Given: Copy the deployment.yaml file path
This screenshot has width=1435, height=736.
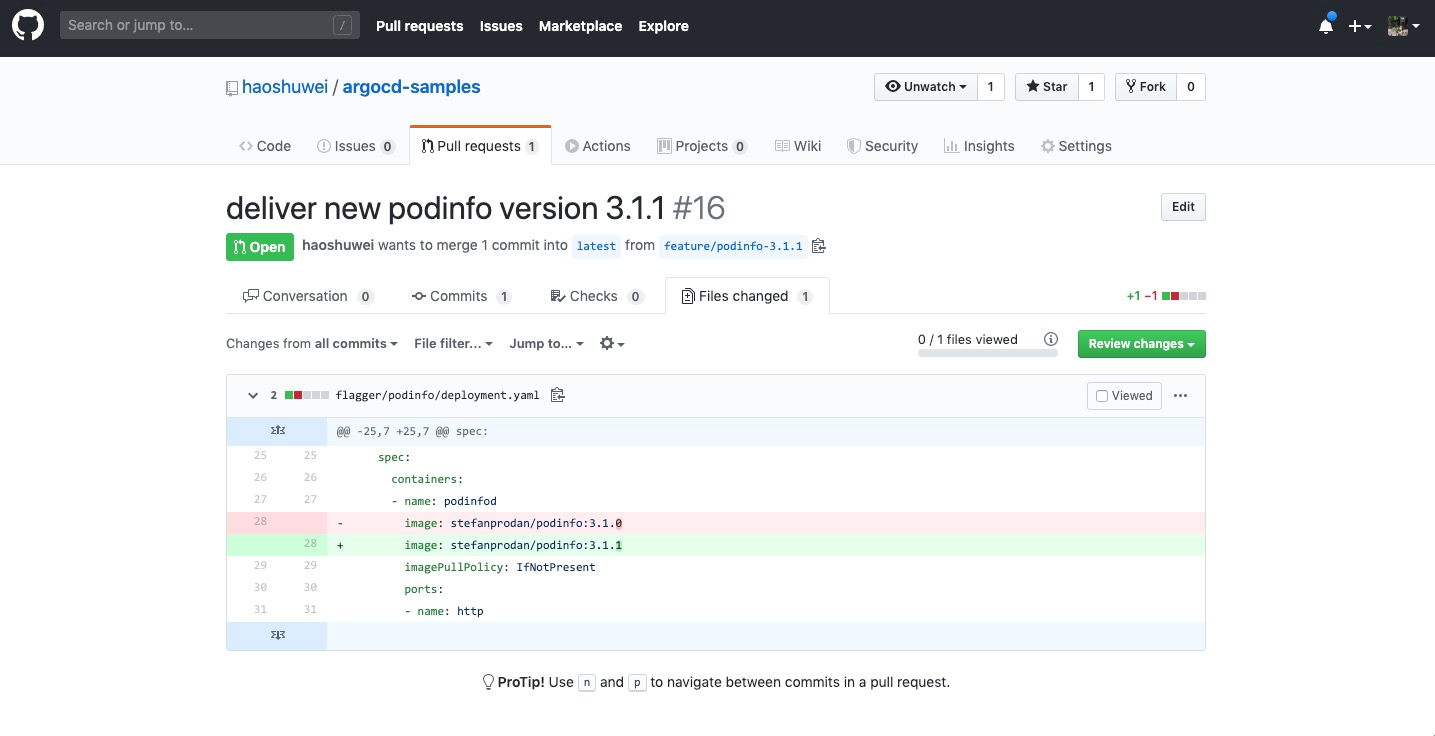Looking at the screenshot, I should [558, 395].
